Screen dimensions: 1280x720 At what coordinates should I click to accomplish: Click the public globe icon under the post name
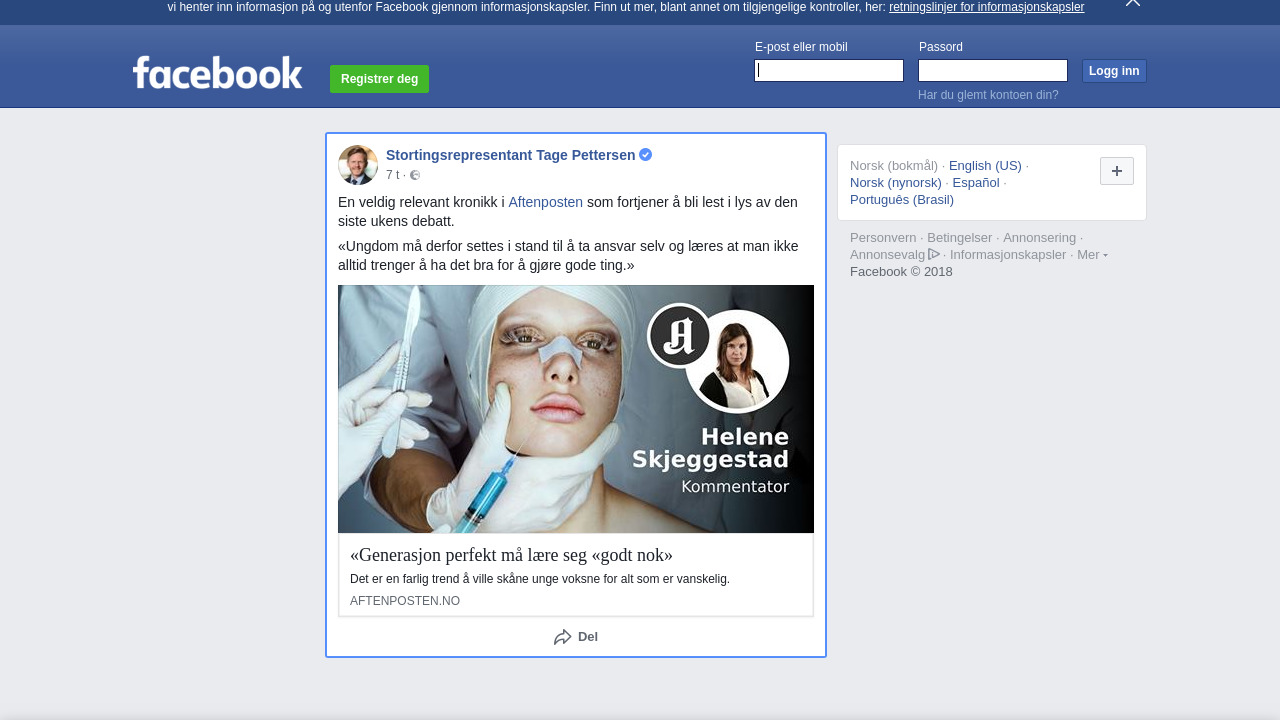pos(415,176)
